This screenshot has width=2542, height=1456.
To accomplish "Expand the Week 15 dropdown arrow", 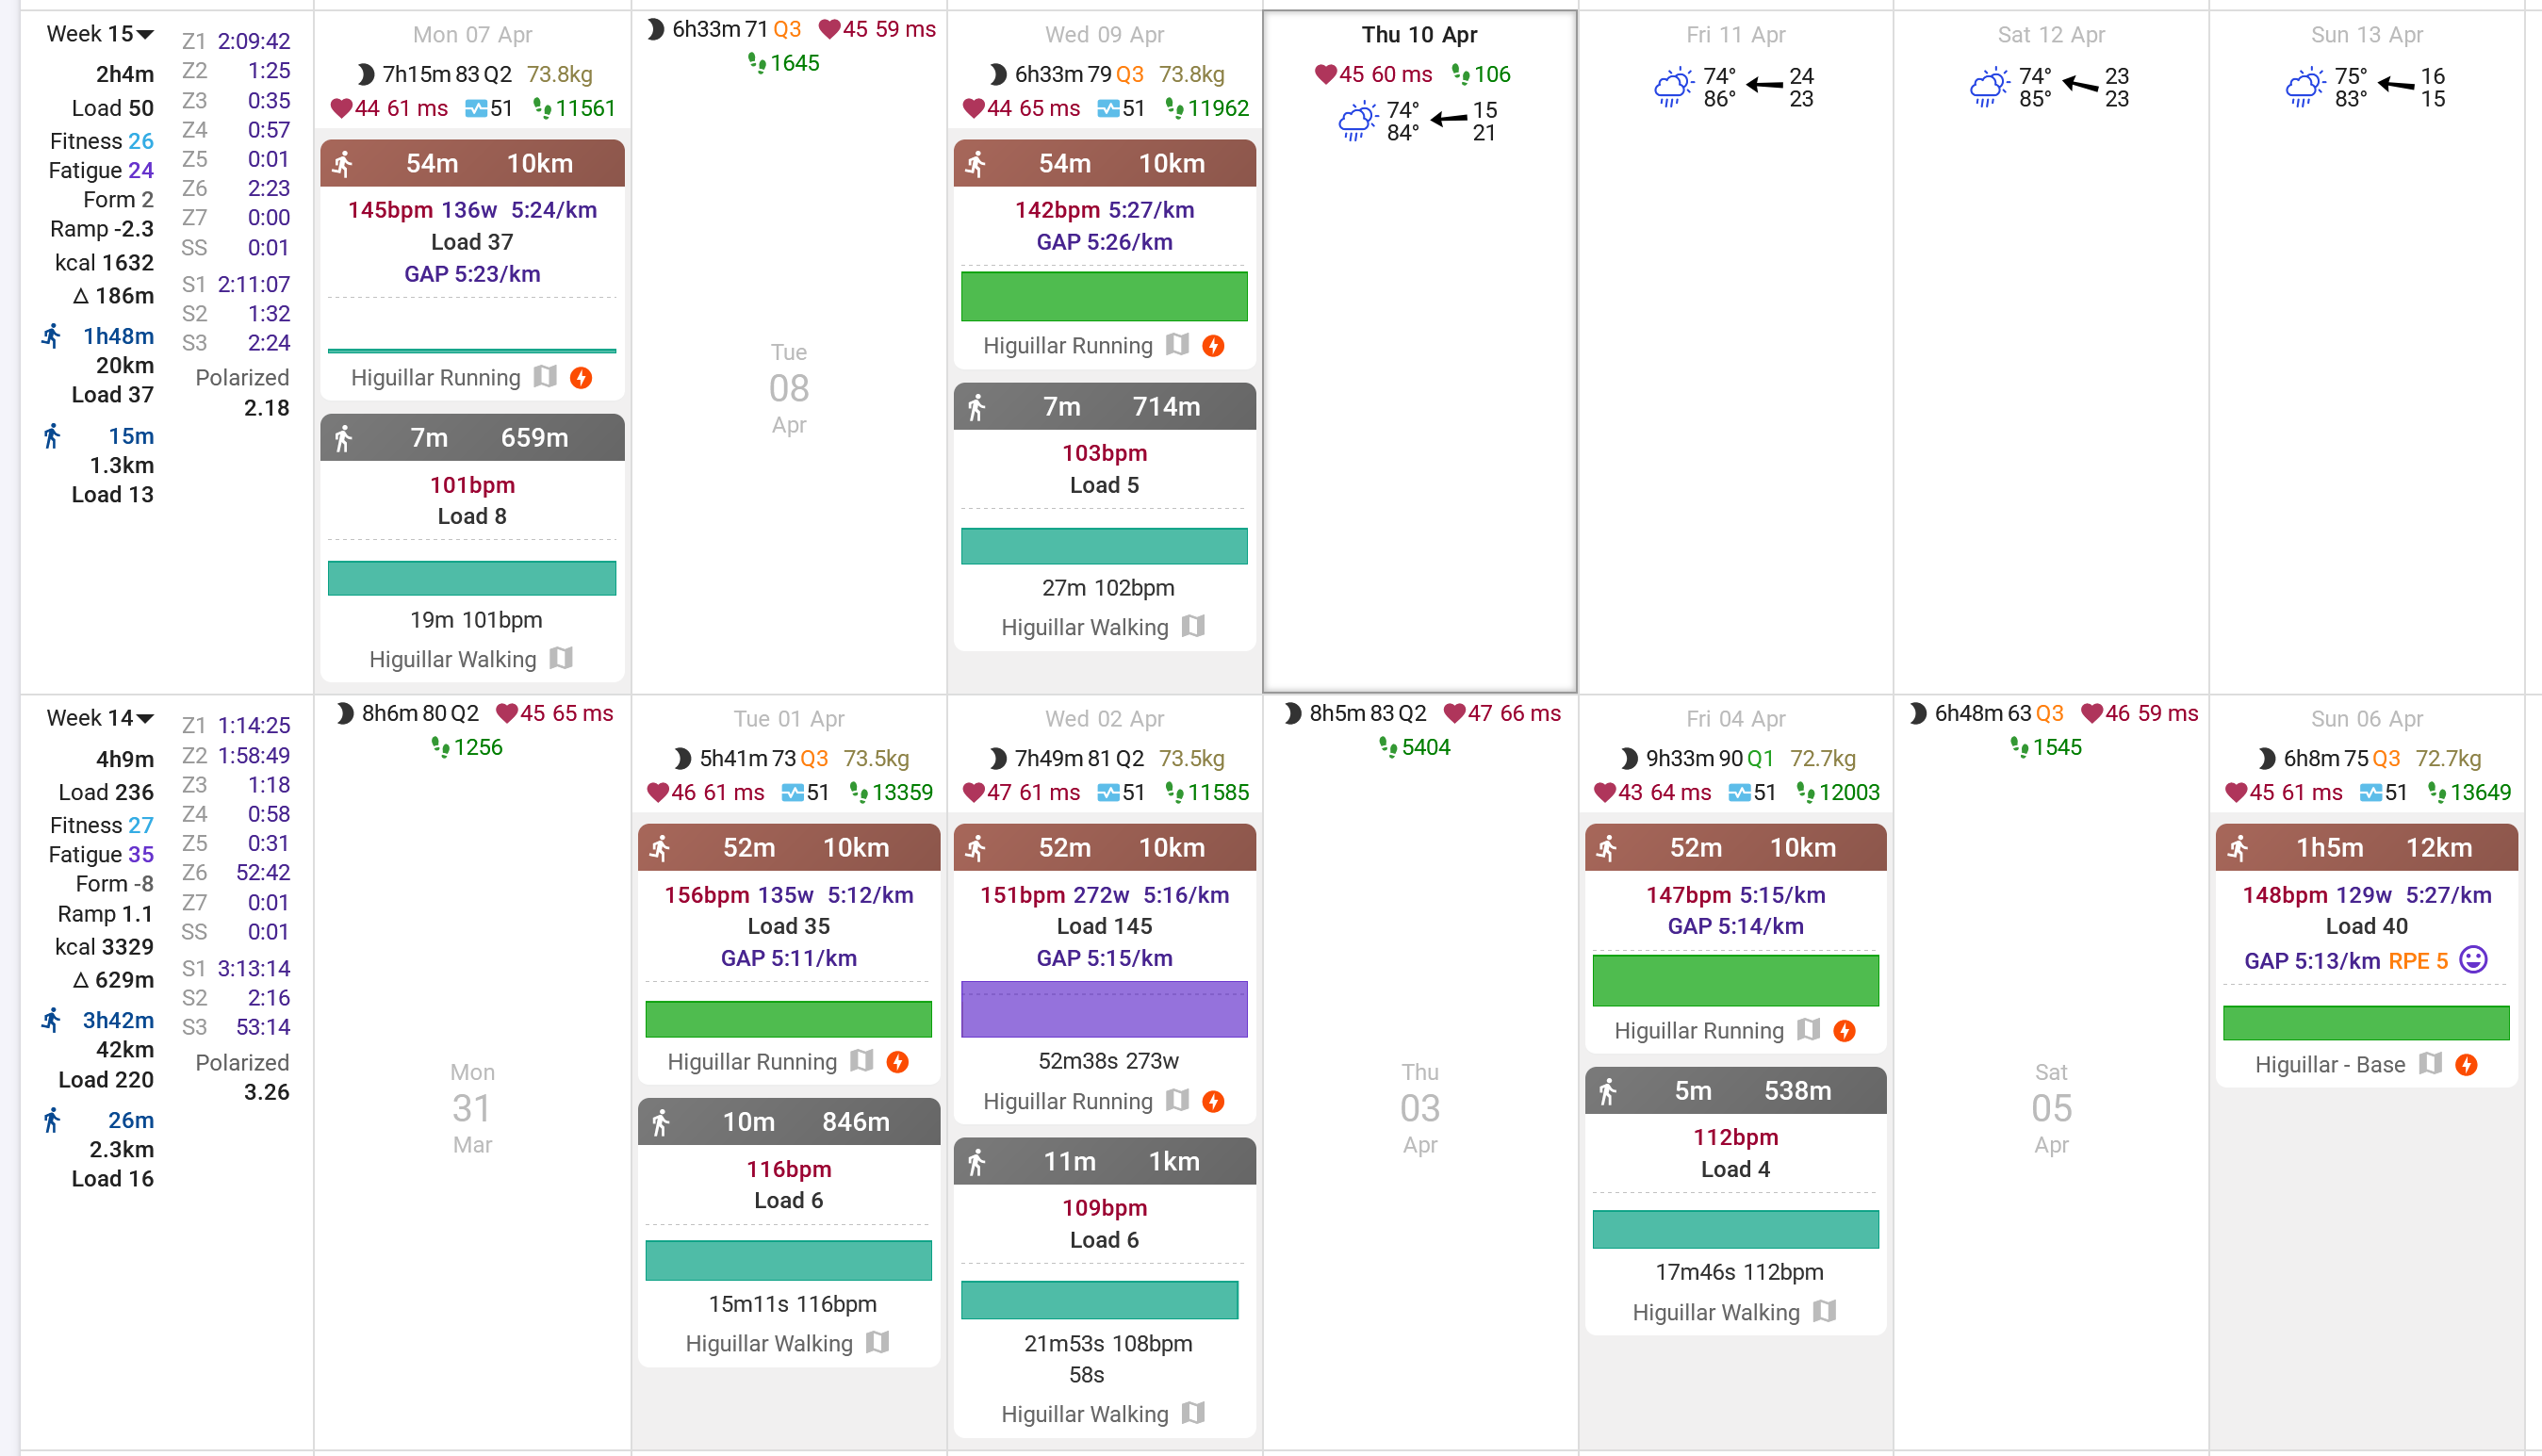I will tap(146, 35).
